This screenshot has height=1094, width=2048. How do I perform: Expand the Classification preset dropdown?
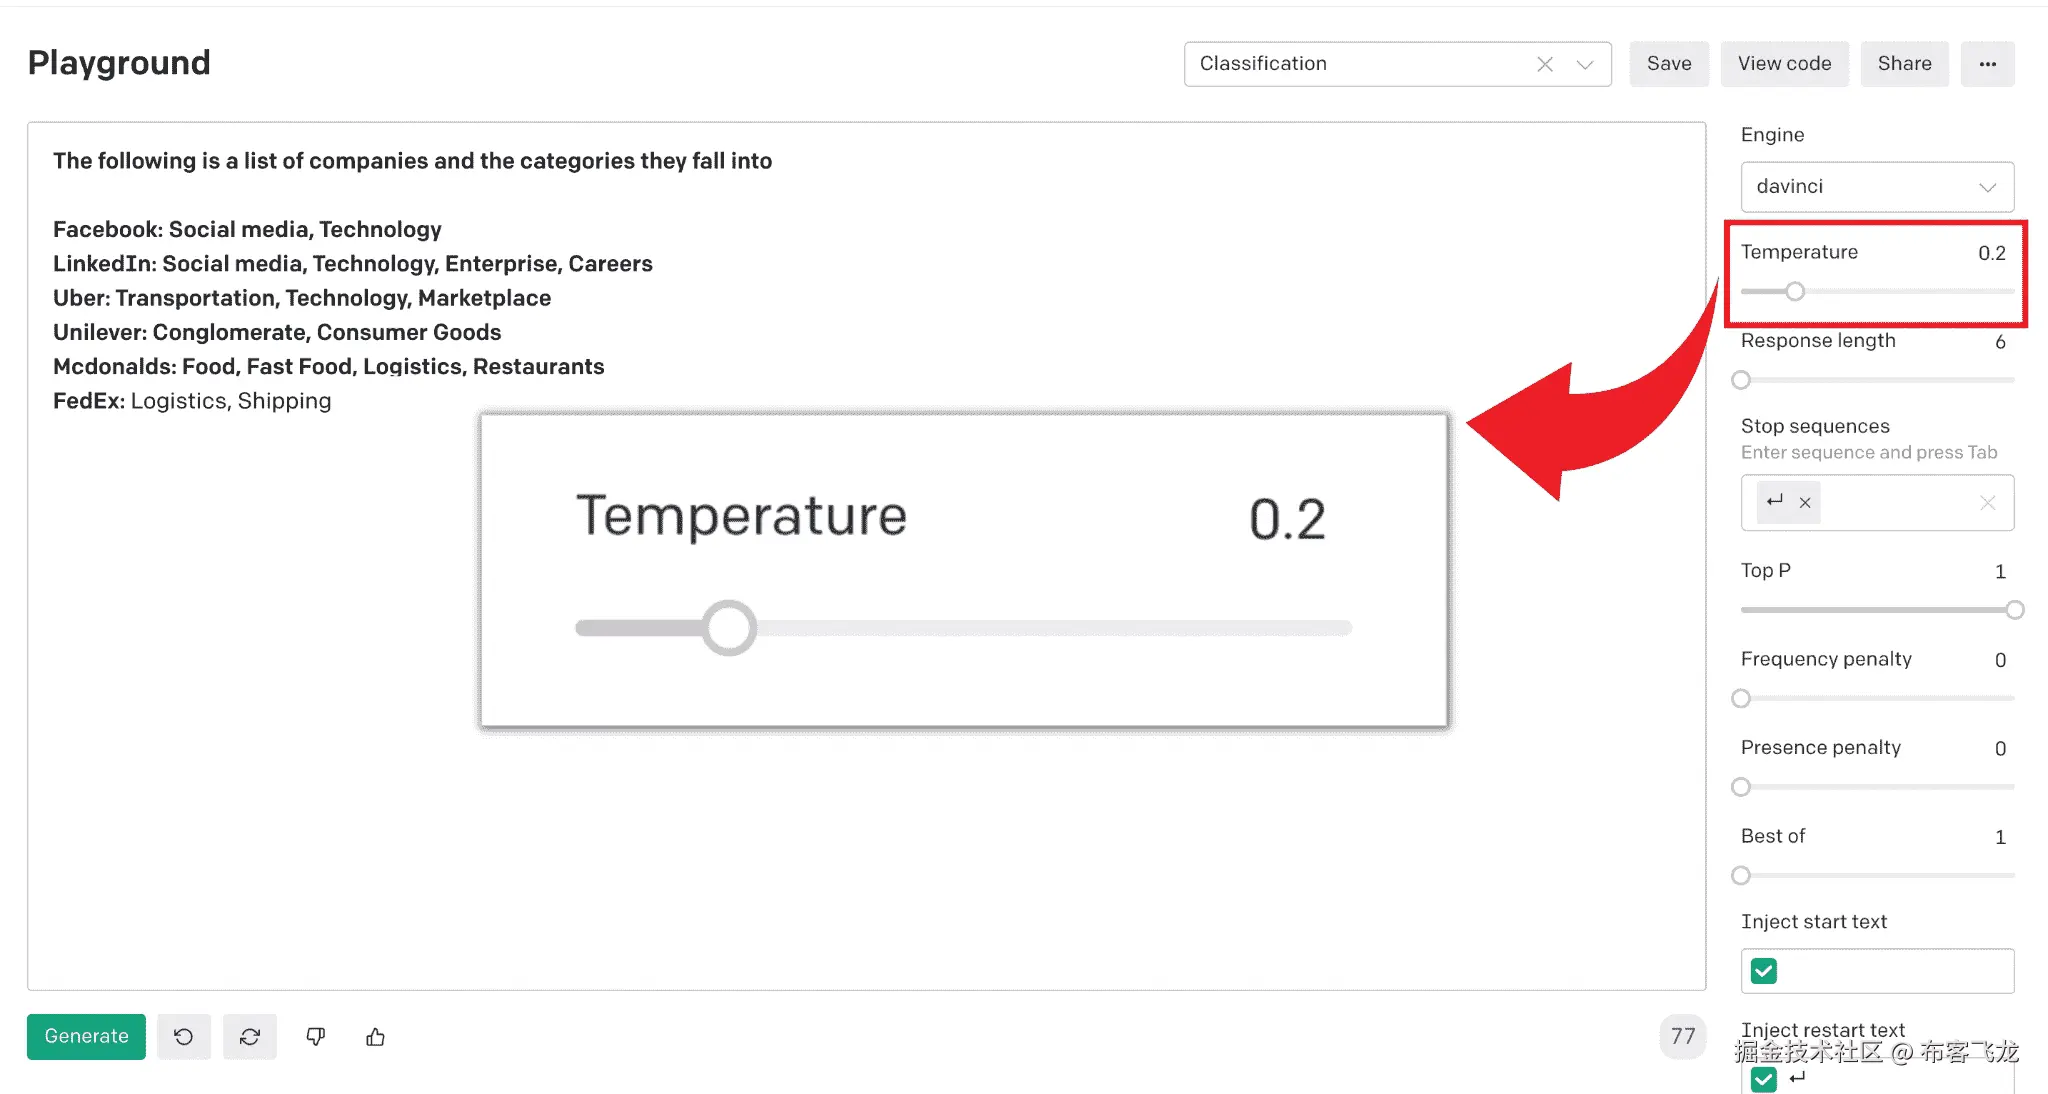tap(1585, 64)
